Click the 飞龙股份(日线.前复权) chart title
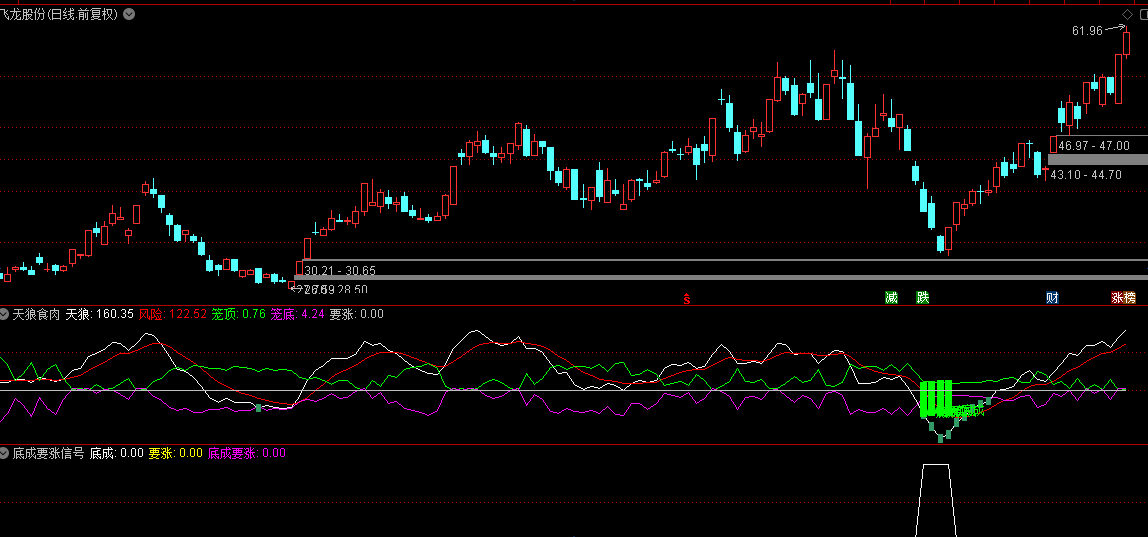Image resolution: width=1148 pixels, height=537 pixels. 59,14
